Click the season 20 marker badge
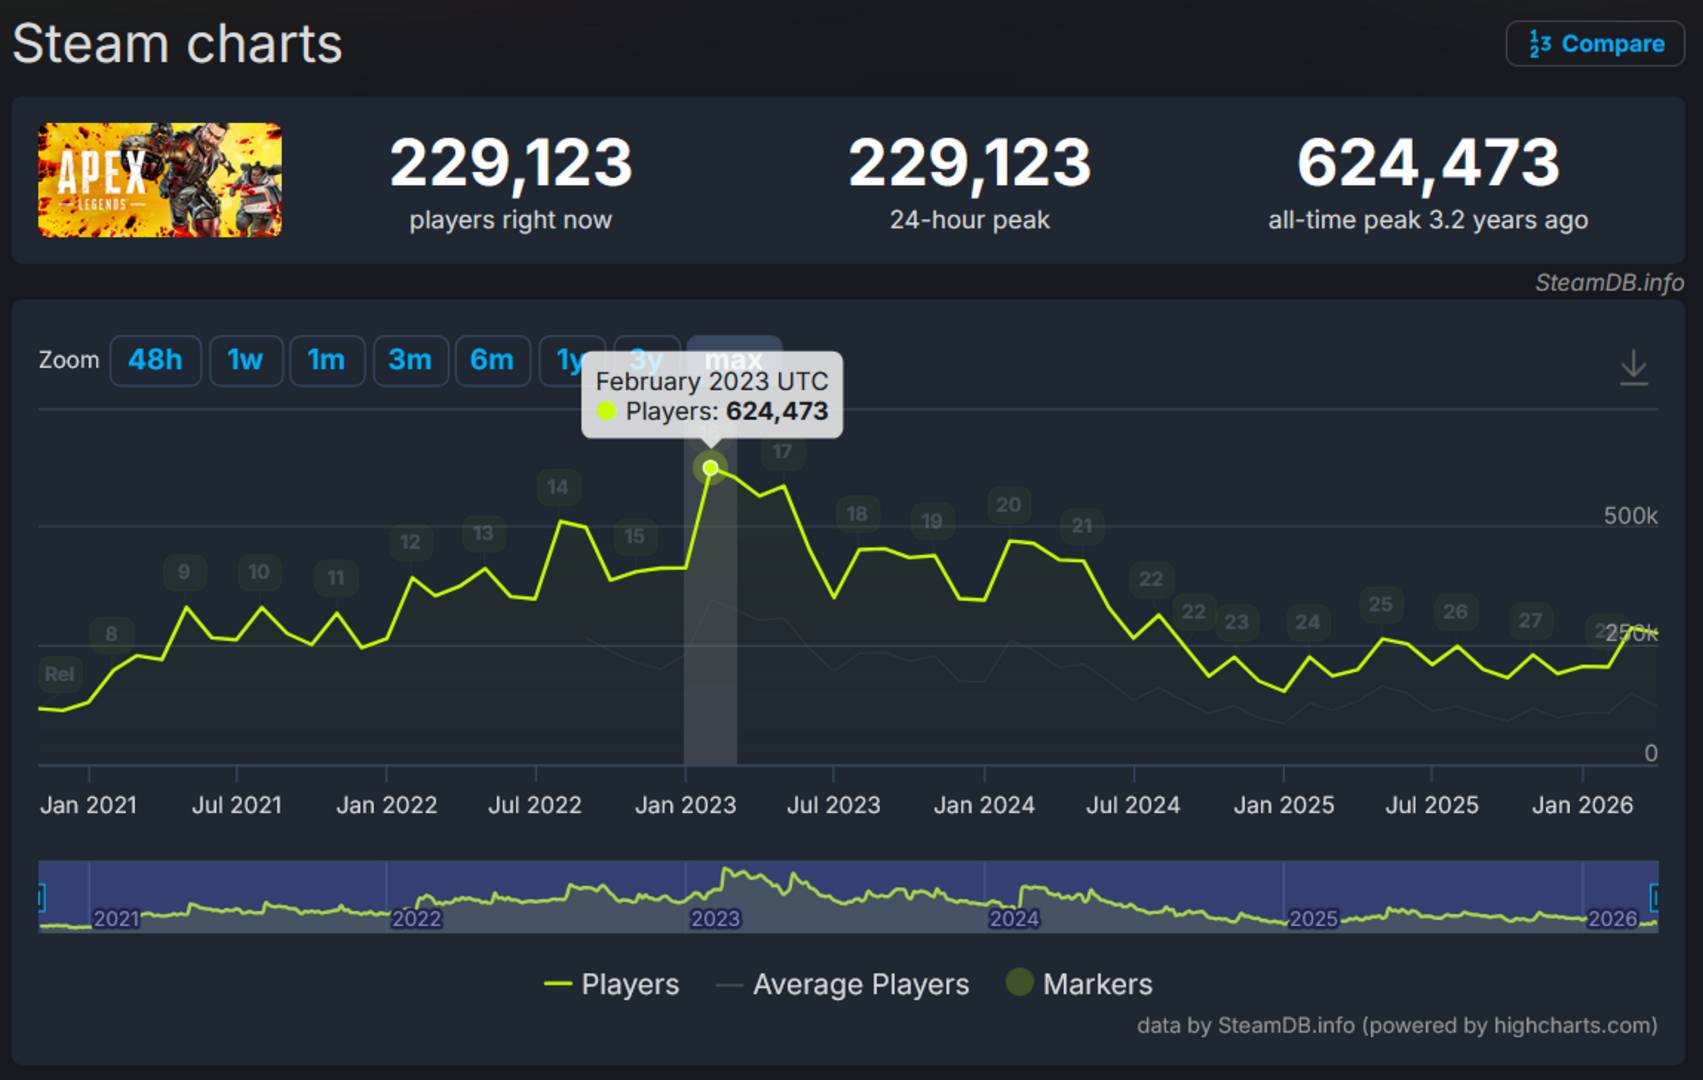This screenshot has height=1080, width=1703. 1008,506
